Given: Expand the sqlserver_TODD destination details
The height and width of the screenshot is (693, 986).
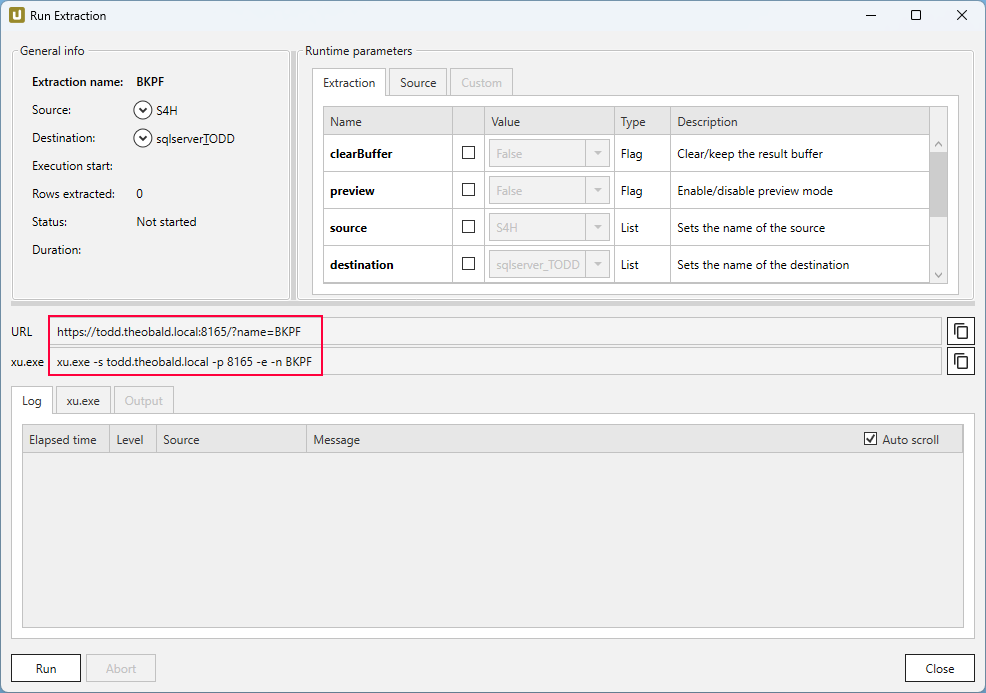Looking at the screenshot, I should tap(141, 139).
